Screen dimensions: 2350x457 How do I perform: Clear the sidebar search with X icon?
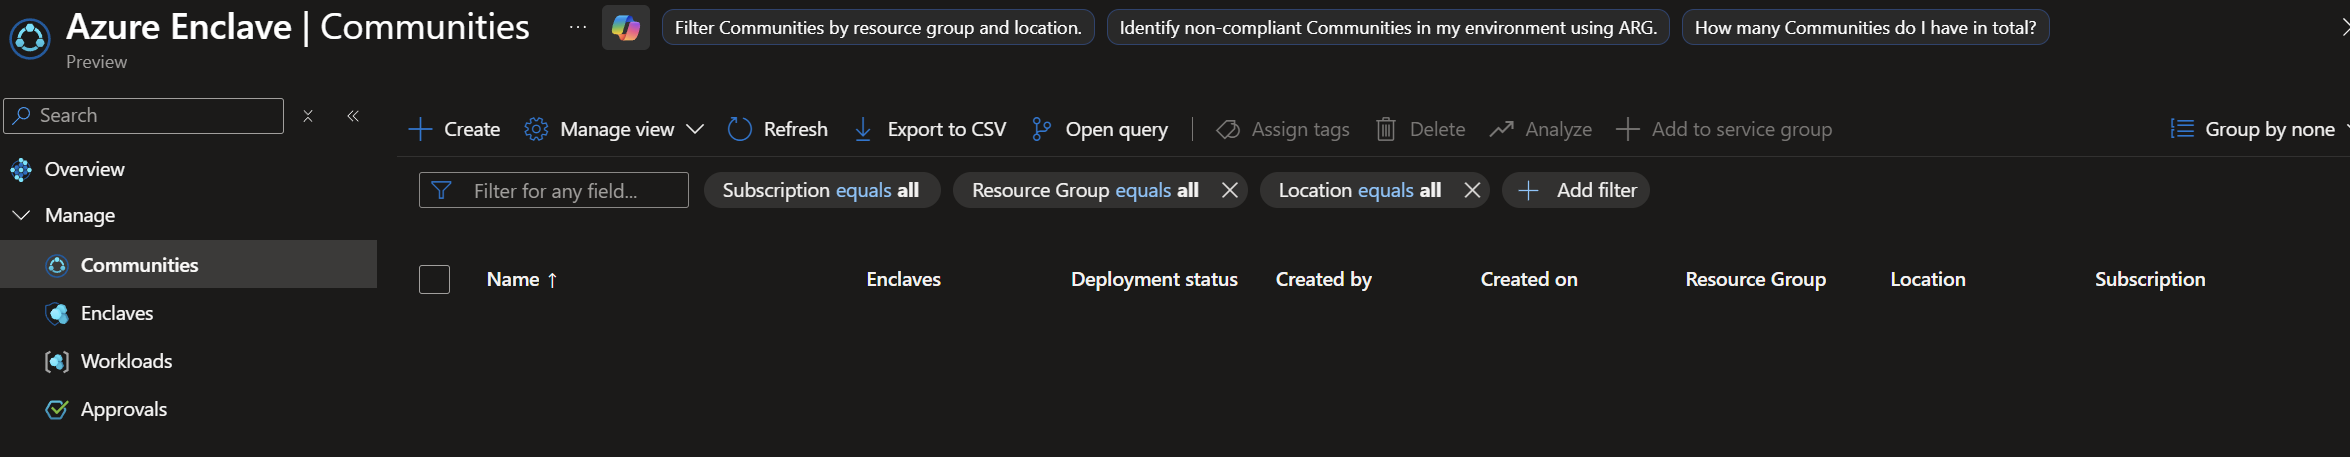pos(308,116)
